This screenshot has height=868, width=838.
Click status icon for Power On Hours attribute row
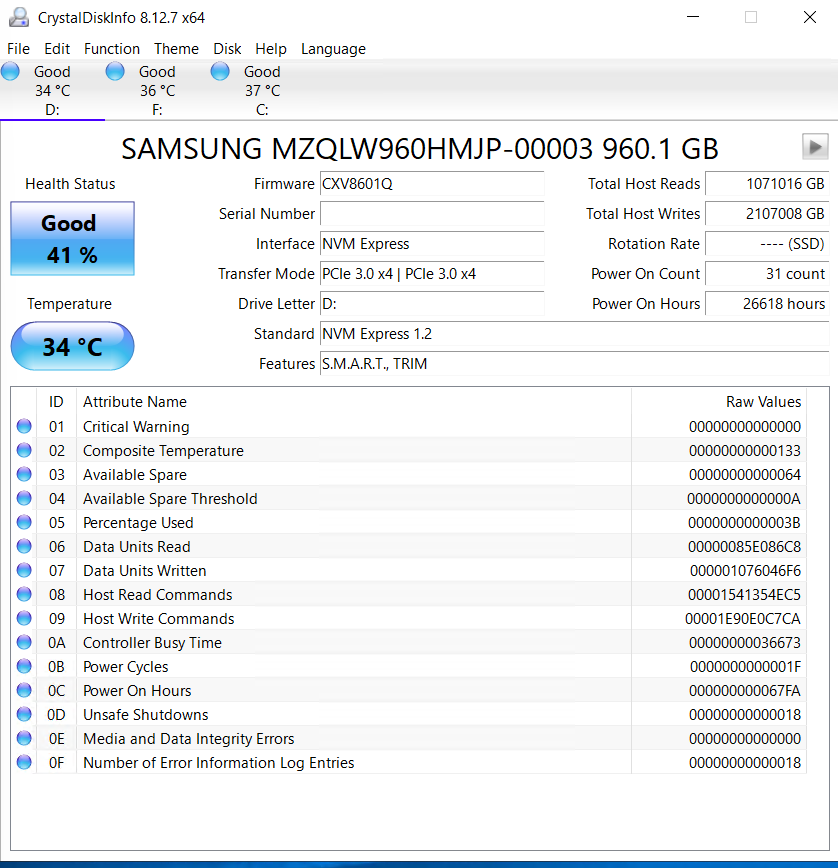(24, 690)
